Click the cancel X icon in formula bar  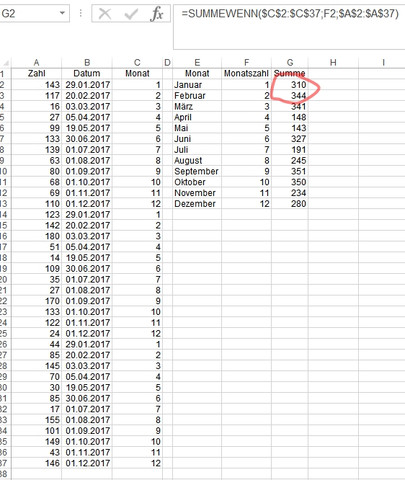click(x=105, y=14)
